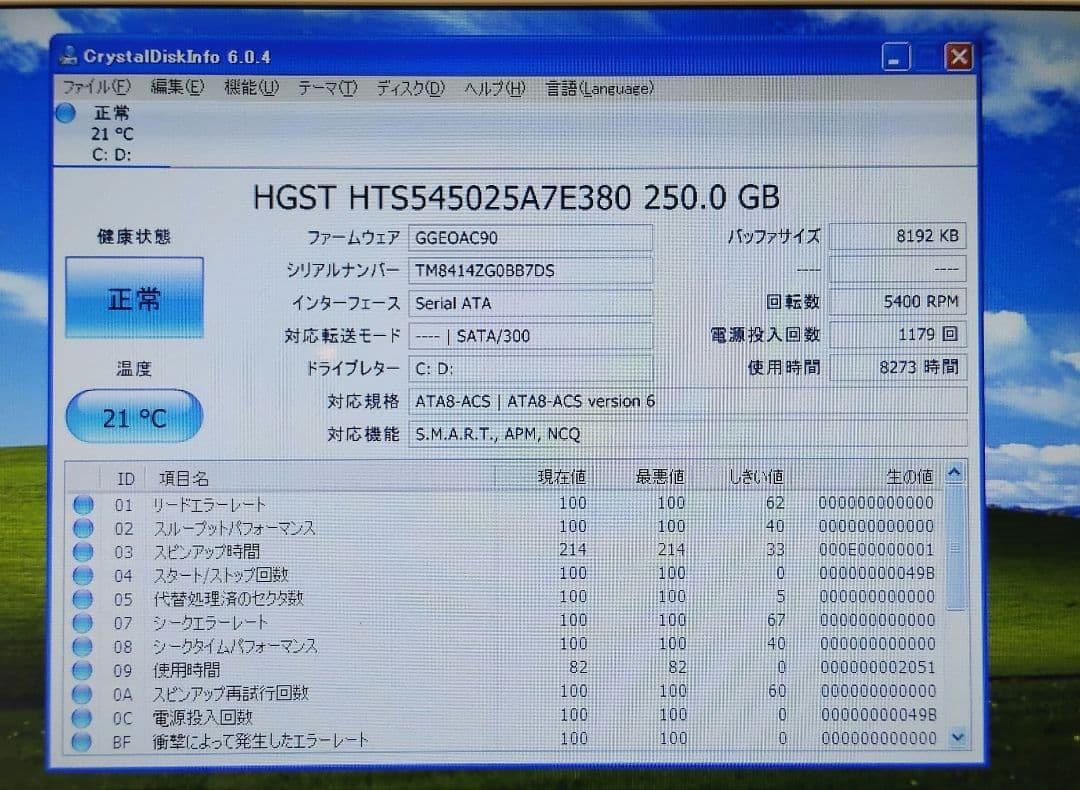Screen dimensions: 1080x790
Task: Select the リードエラーレート row text
Action: click(209, 505)
